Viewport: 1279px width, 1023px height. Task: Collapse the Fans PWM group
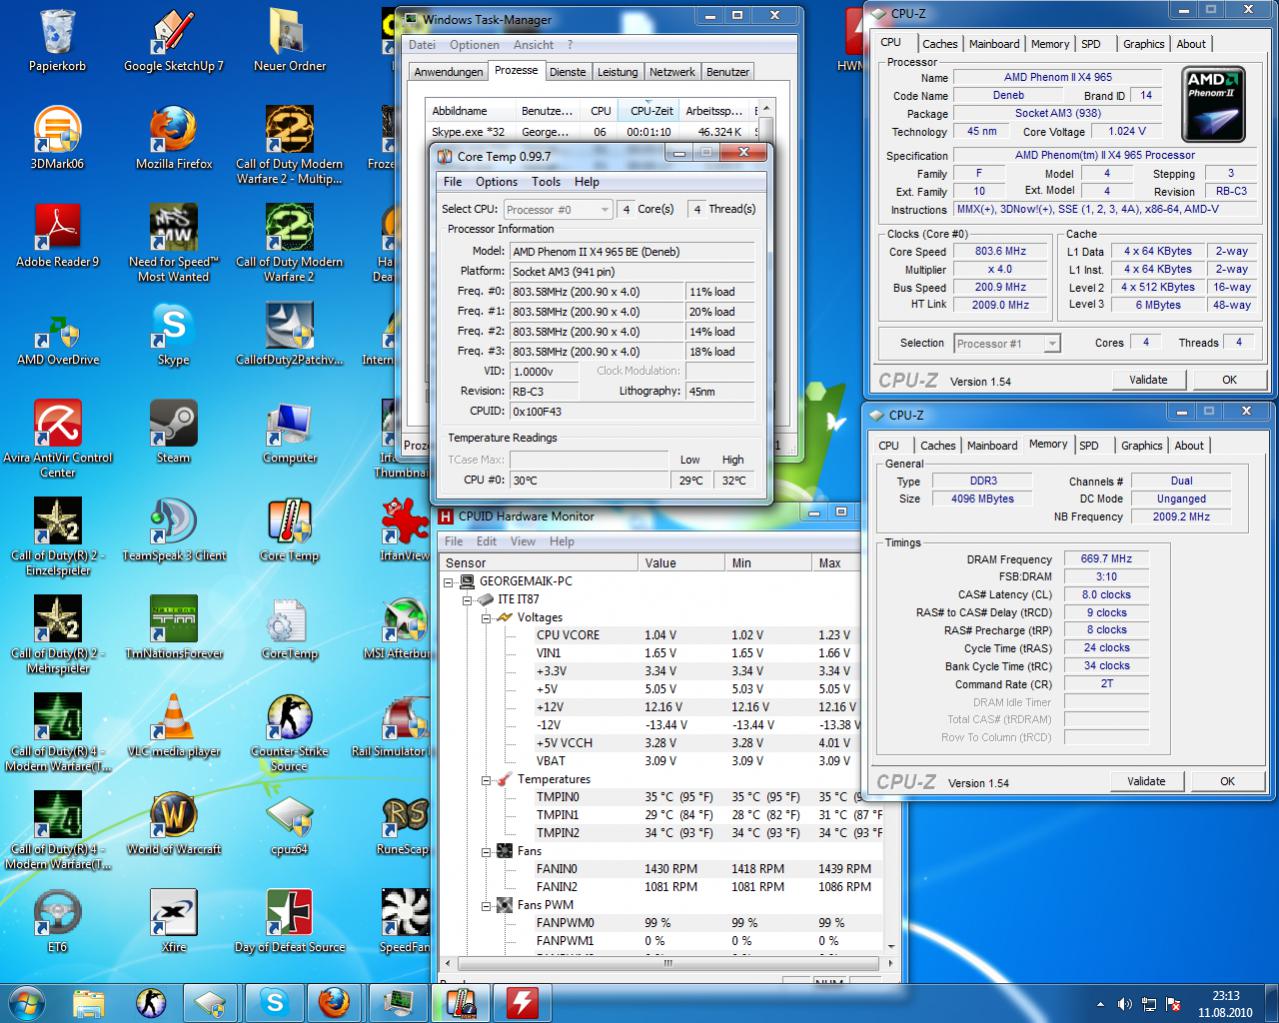click(486, 905)
